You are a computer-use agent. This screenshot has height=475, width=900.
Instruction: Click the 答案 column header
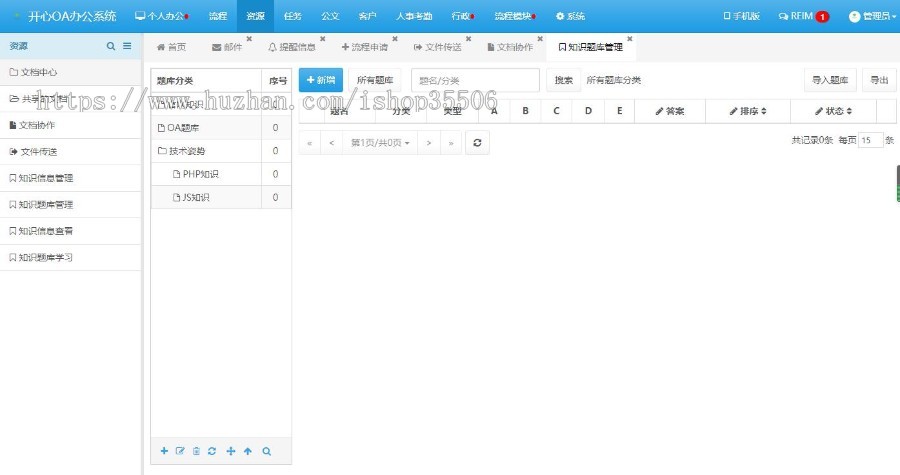(670, 111)
